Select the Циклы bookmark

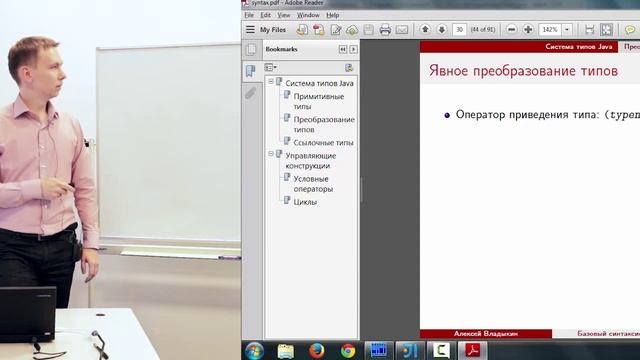[x=305, y=202]
